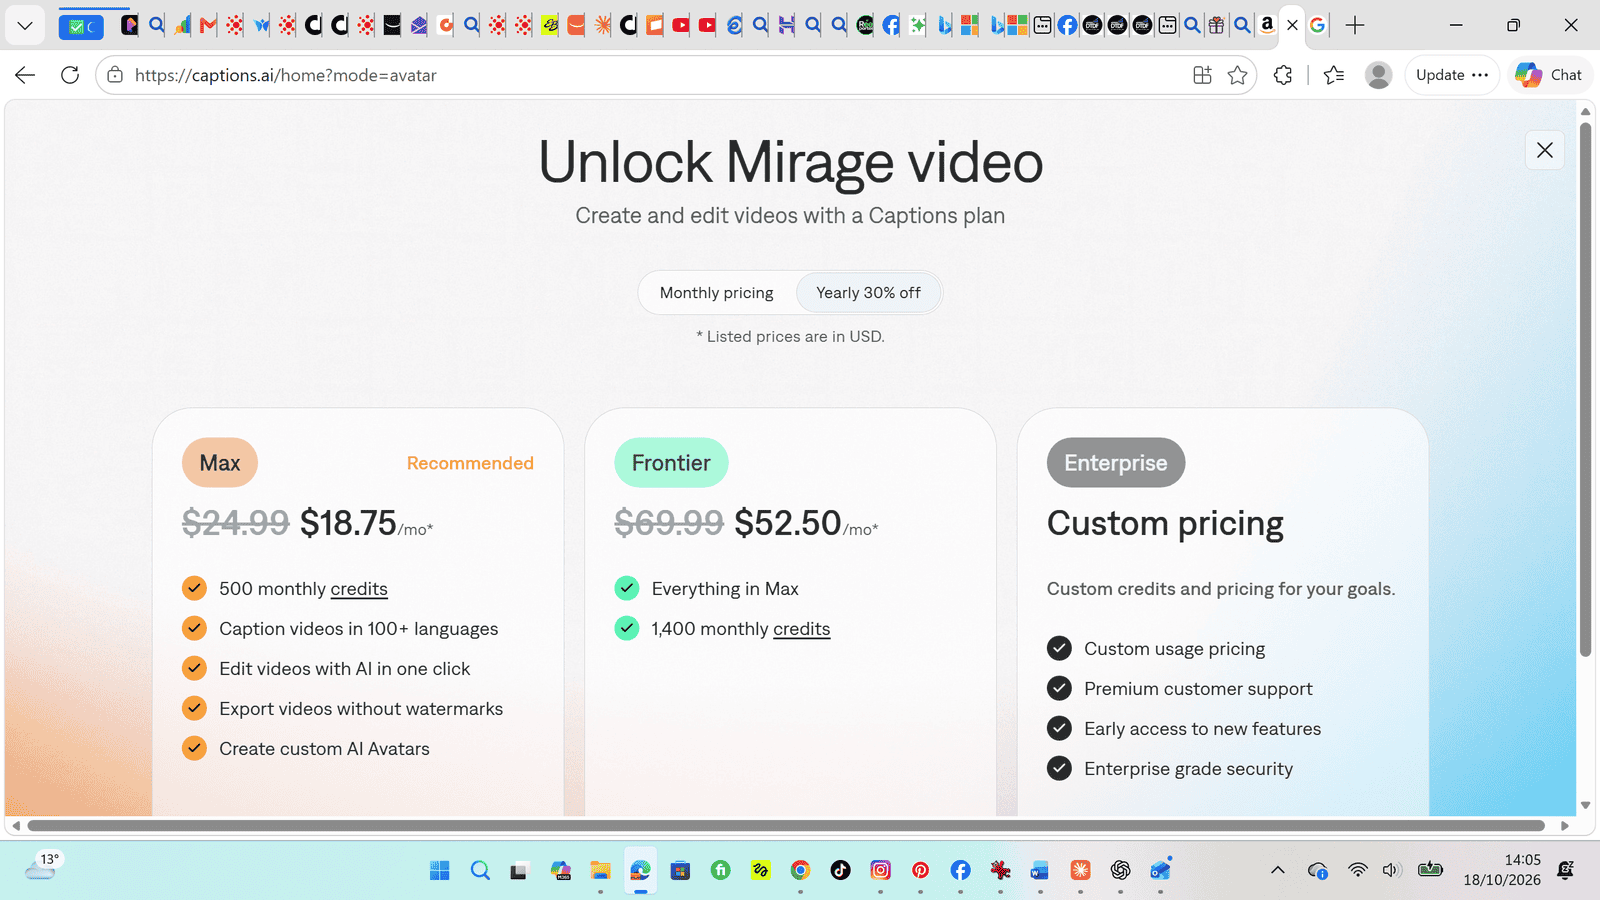Add this page to favorites with the star

1238,75
